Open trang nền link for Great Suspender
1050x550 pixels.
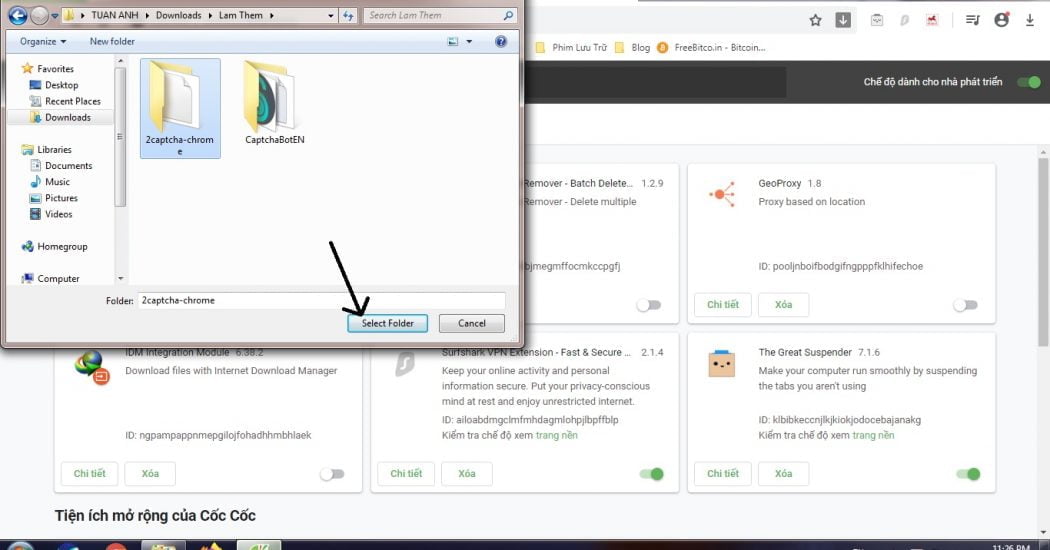click(x=873, y=435)
